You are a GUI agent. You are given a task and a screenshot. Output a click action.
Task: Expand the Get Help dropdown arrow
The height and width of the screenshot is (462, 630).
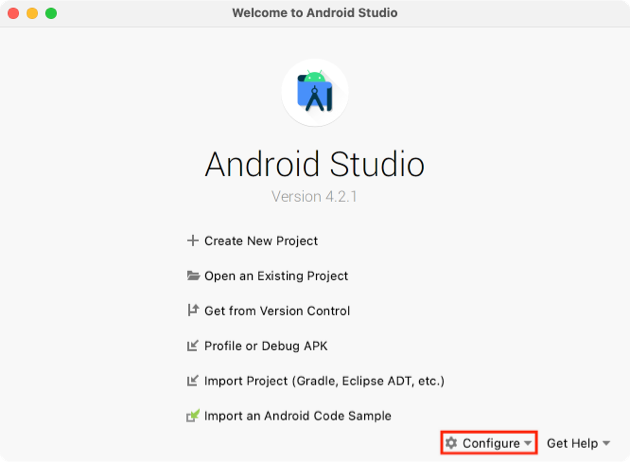click(x=606, y=444)
